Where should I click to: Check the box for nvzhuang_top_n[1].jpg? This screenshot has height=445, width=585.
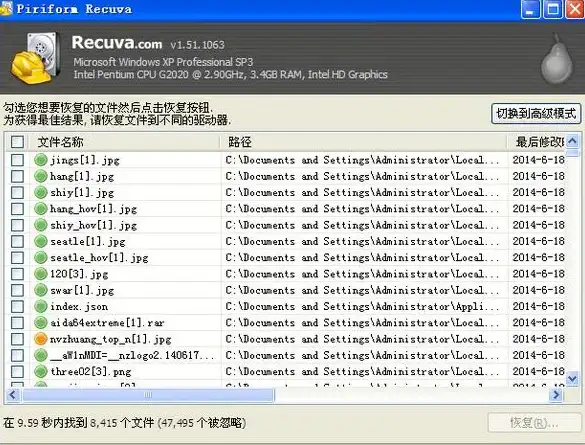(x=17, y=339)
